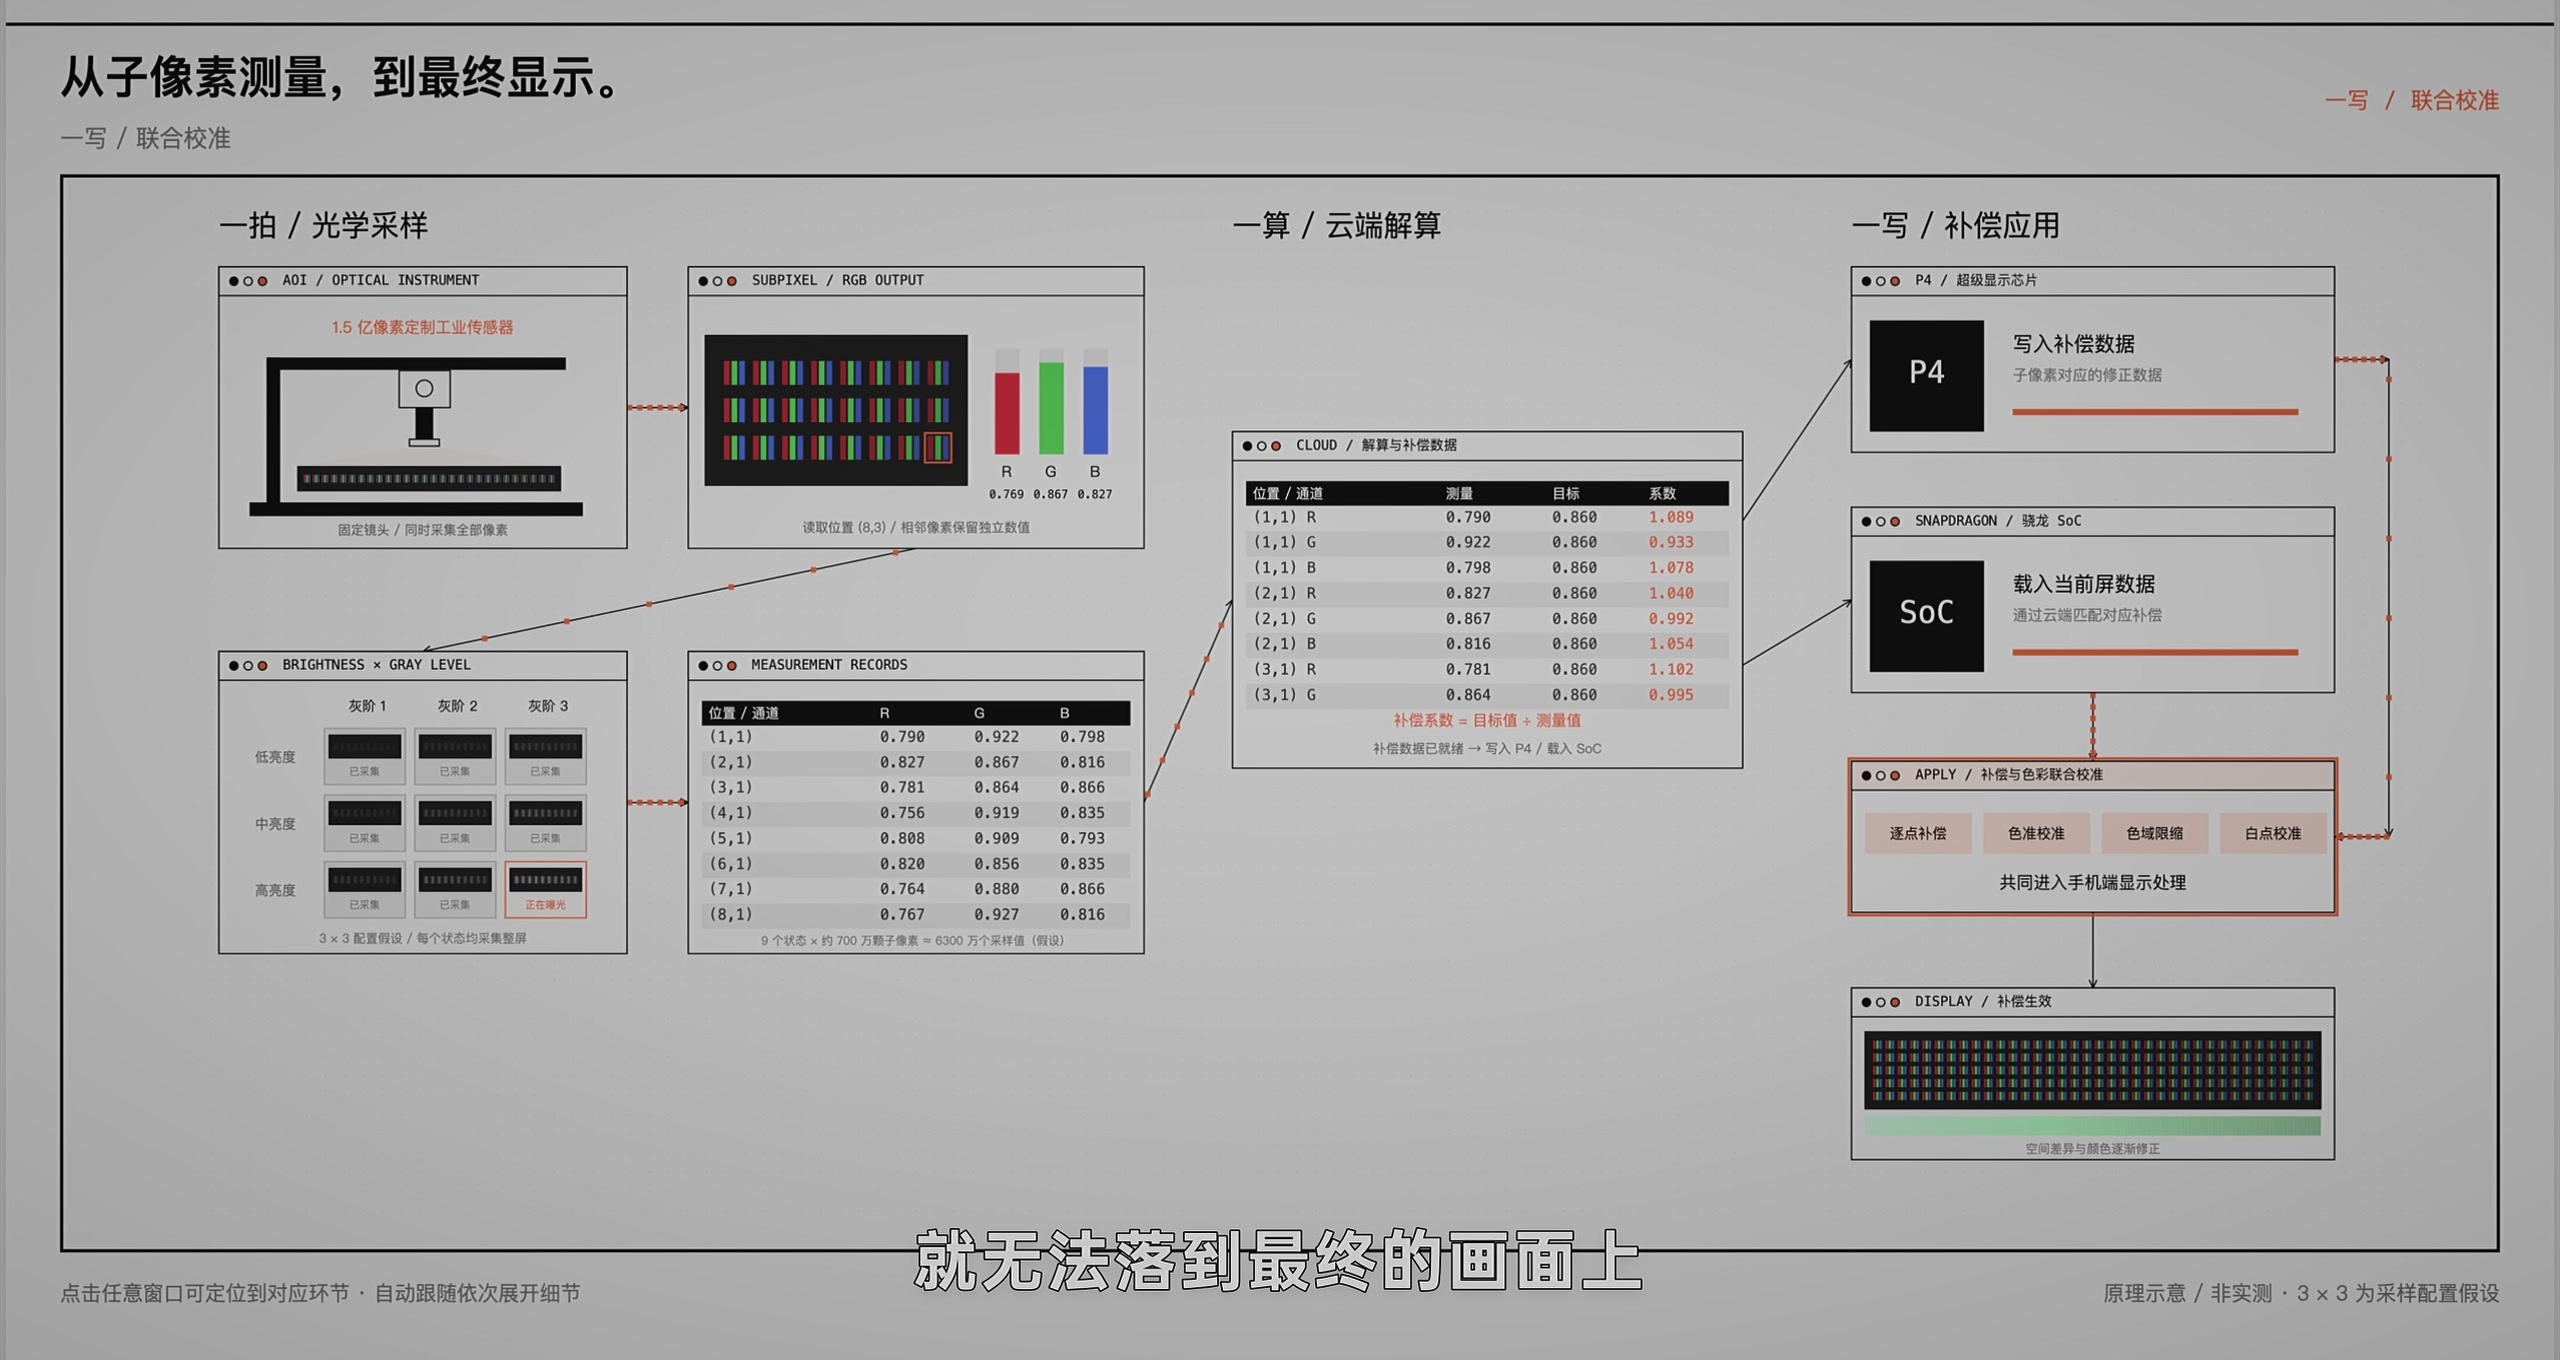Click the 补偿系数 = 目标值 ÷ 测量值 formula text
2560x1360 pixels.
1486,720
